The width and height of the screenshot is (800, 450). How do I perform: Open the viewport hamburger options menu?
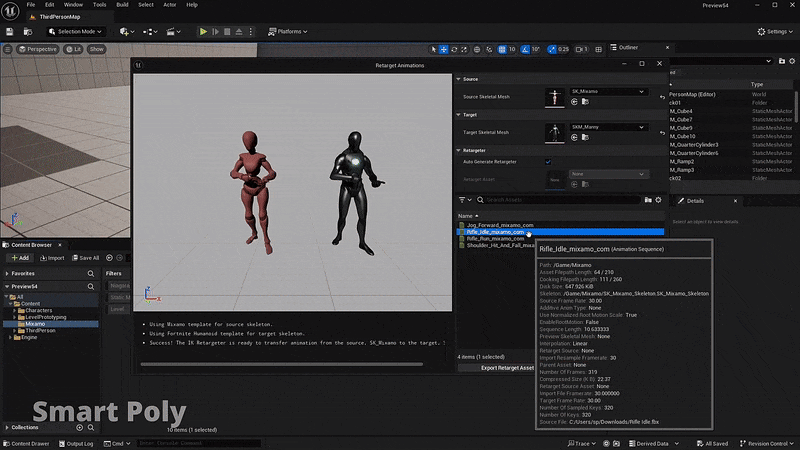(8, 49)
